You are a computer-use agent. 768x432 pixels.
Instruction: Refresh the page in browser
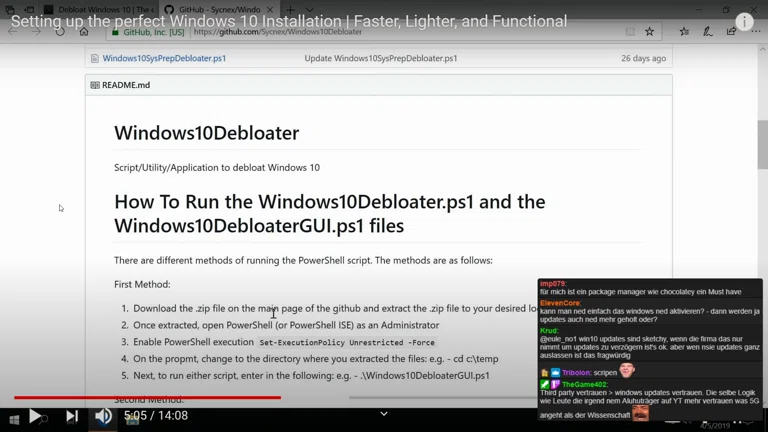click(x=60, y=32)
